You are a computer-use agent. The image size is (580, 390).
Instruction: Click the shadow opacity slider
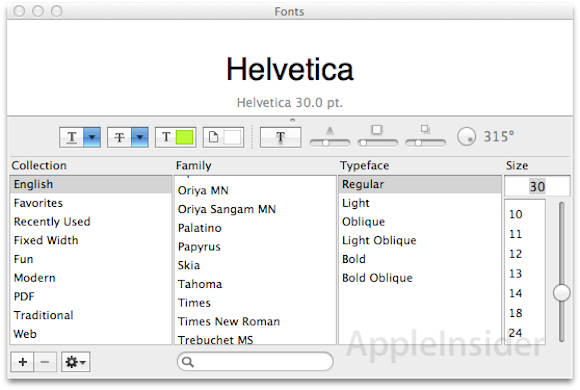point(330,142)
